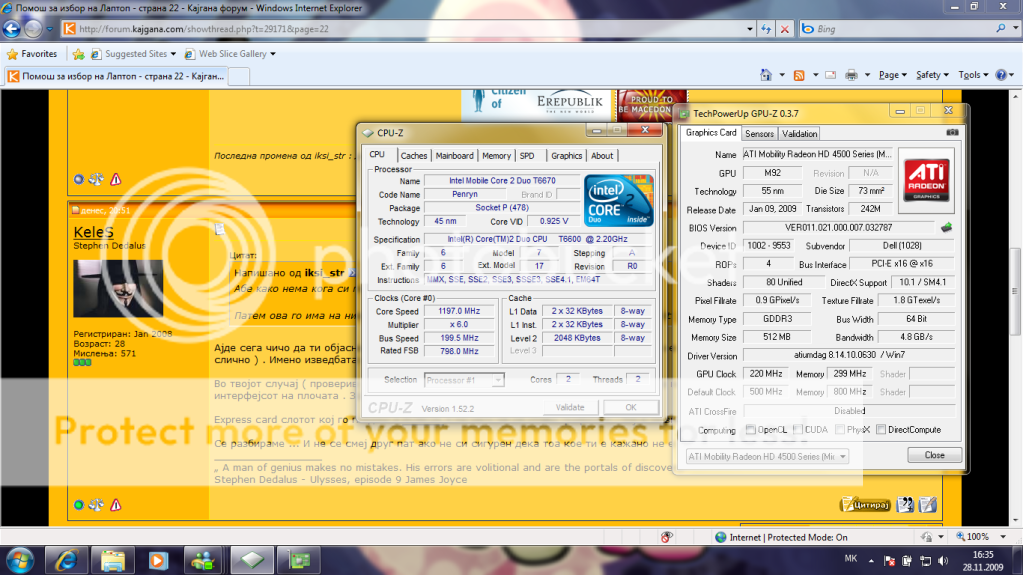Click the report post warning triangle icon
This screenshot has height=575, width=1023.
[116, 180]
